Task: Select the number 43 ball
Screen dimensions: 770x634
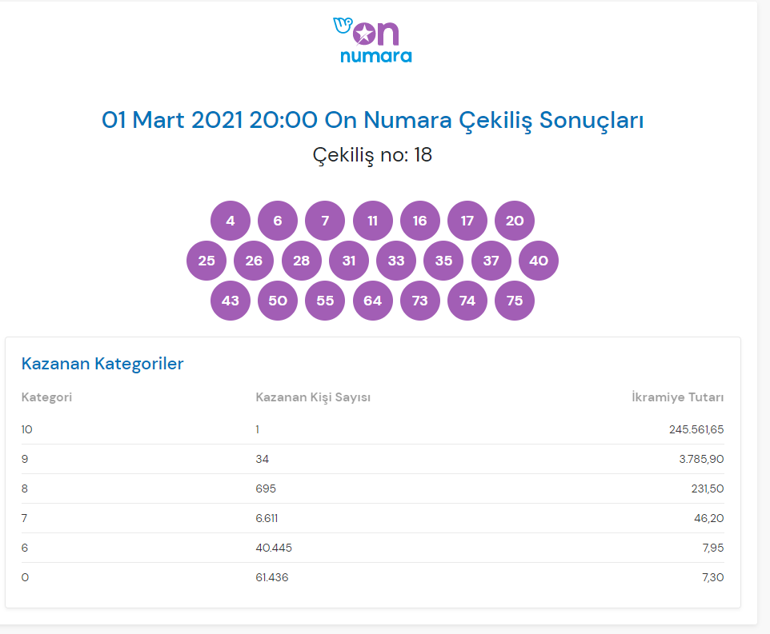Action: tap(230, 301)
